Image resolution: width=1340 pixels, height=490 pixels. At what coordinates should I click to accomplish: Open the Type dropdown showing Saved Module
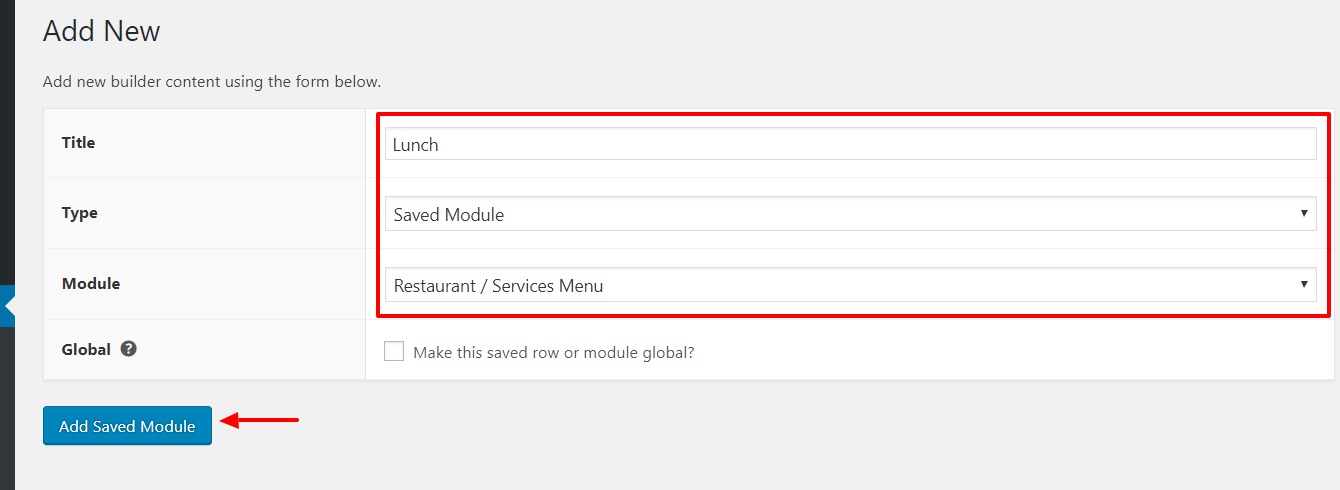tap(850, 214)
